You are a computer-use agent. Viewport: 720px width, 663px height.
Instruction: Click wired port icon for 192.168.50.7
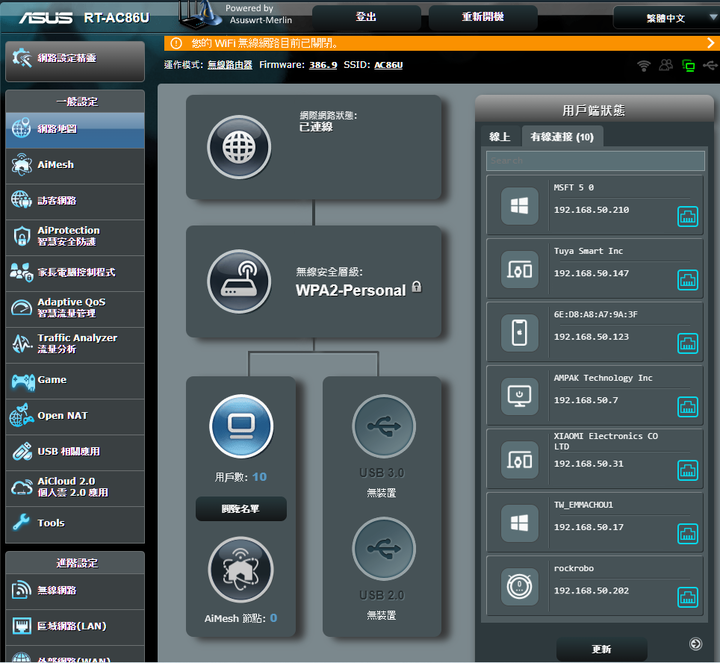coord(687,407)
